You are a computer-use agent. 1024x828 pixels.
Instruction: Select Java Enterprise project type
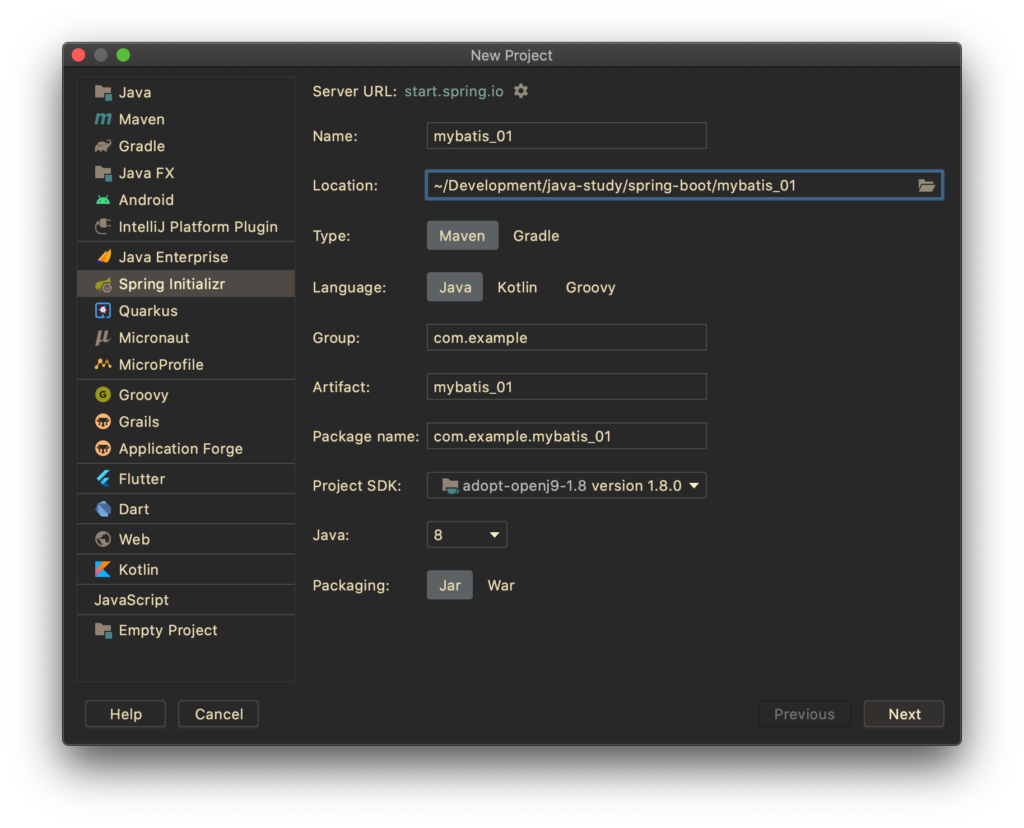click(x=172, y=257)
